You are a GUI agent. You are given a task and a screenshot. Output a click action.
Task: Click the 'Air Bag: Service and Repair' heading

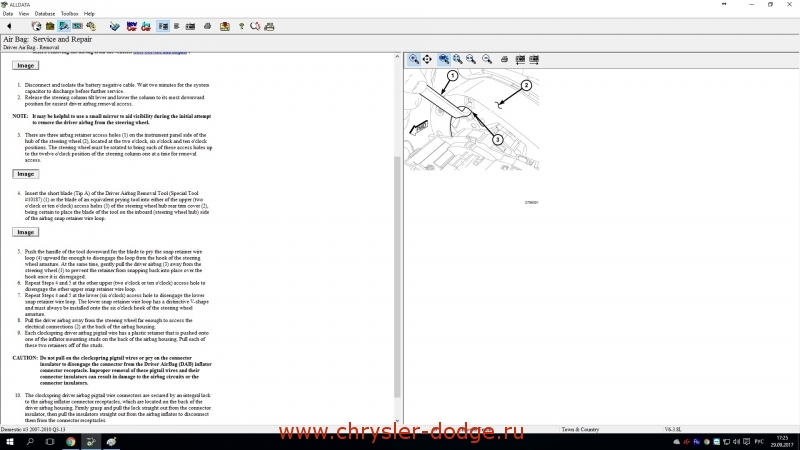coord(47,39)
